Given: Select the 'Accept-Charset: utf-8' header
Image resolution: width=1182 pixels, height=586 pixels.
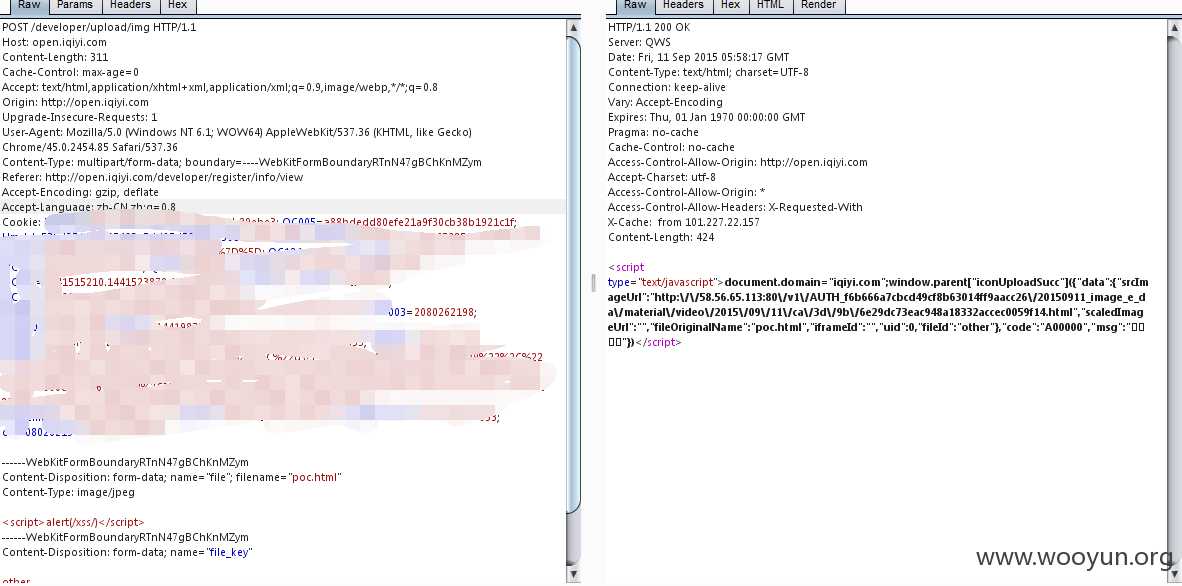Looking at the screenshot, I should (x=662, y=177).
